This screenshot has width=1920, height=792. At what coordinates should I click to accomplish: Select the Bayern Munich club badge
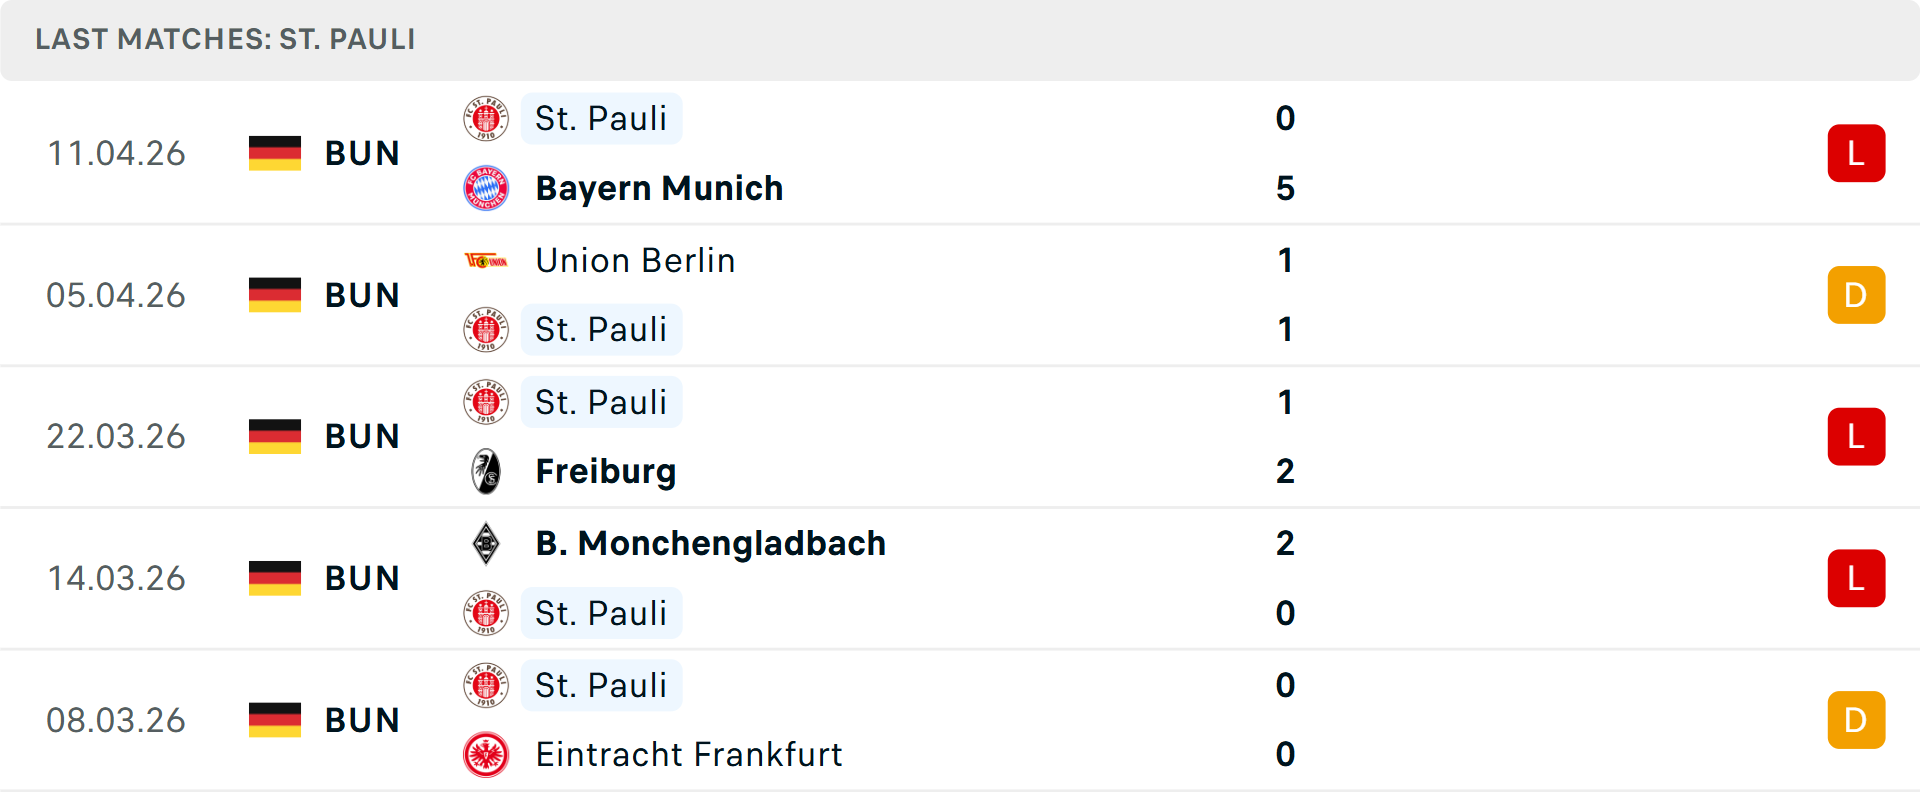coord(486,187)
